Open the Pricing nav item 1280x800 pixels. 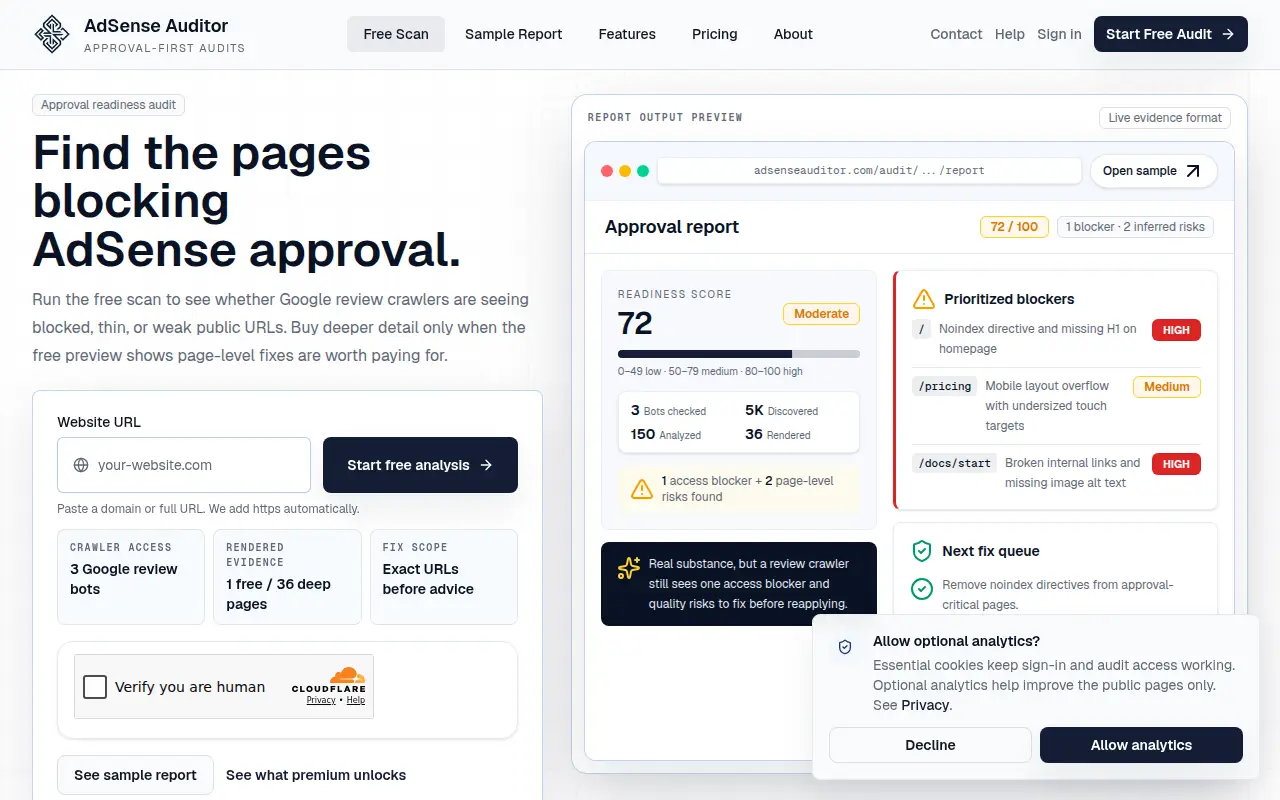pyautogui.click(x=715, y=34)
